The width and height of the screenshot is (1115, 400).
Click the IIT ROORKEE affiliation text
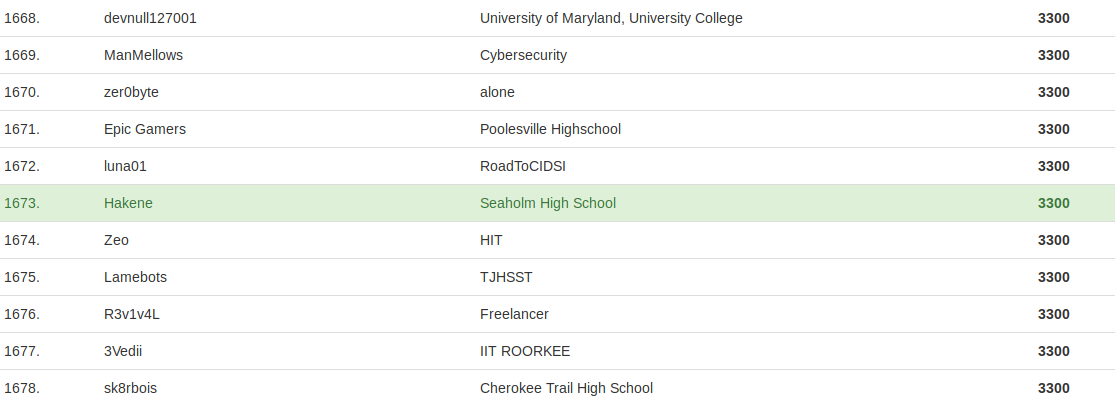(x=525, y=351)
